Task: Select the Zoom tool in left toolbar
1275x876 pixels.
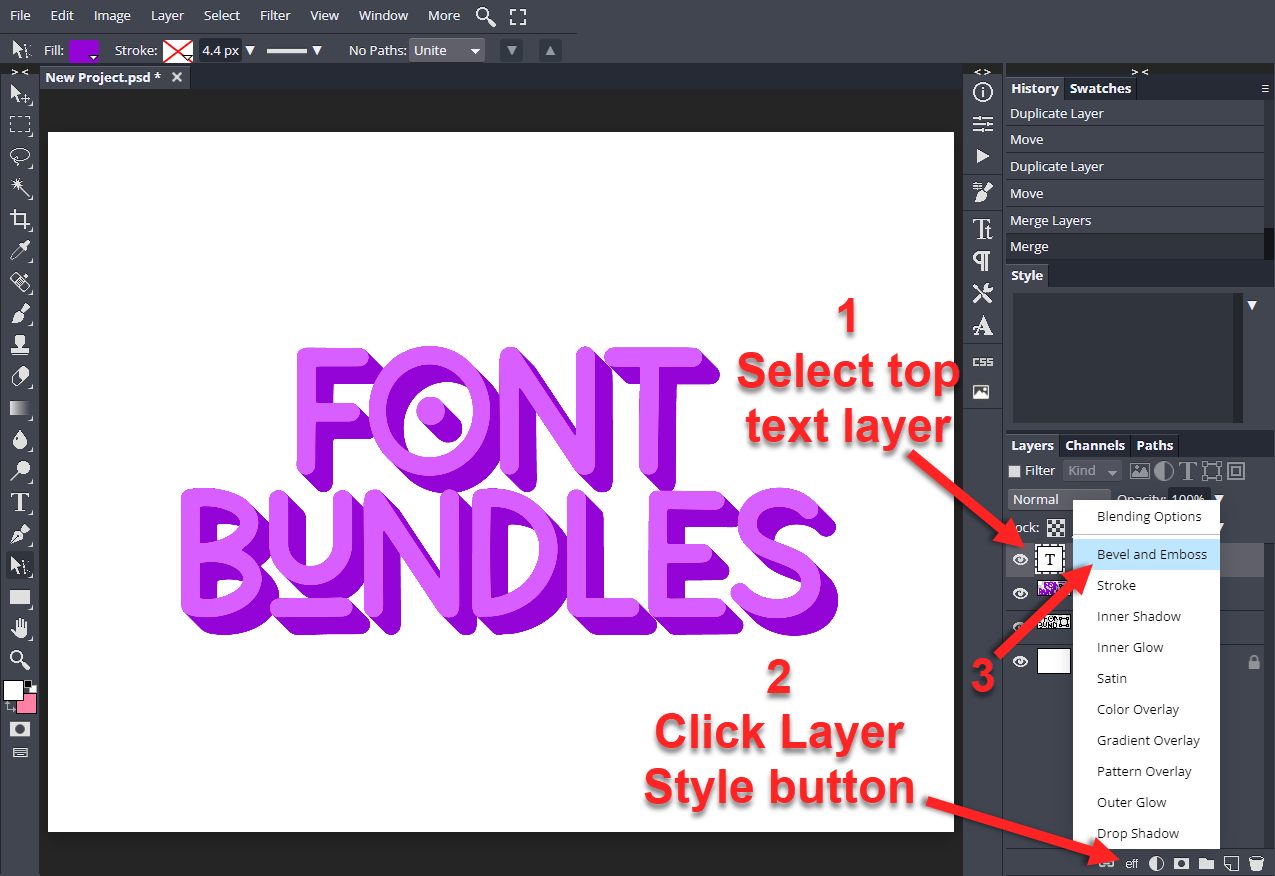Action: point(20,660)
